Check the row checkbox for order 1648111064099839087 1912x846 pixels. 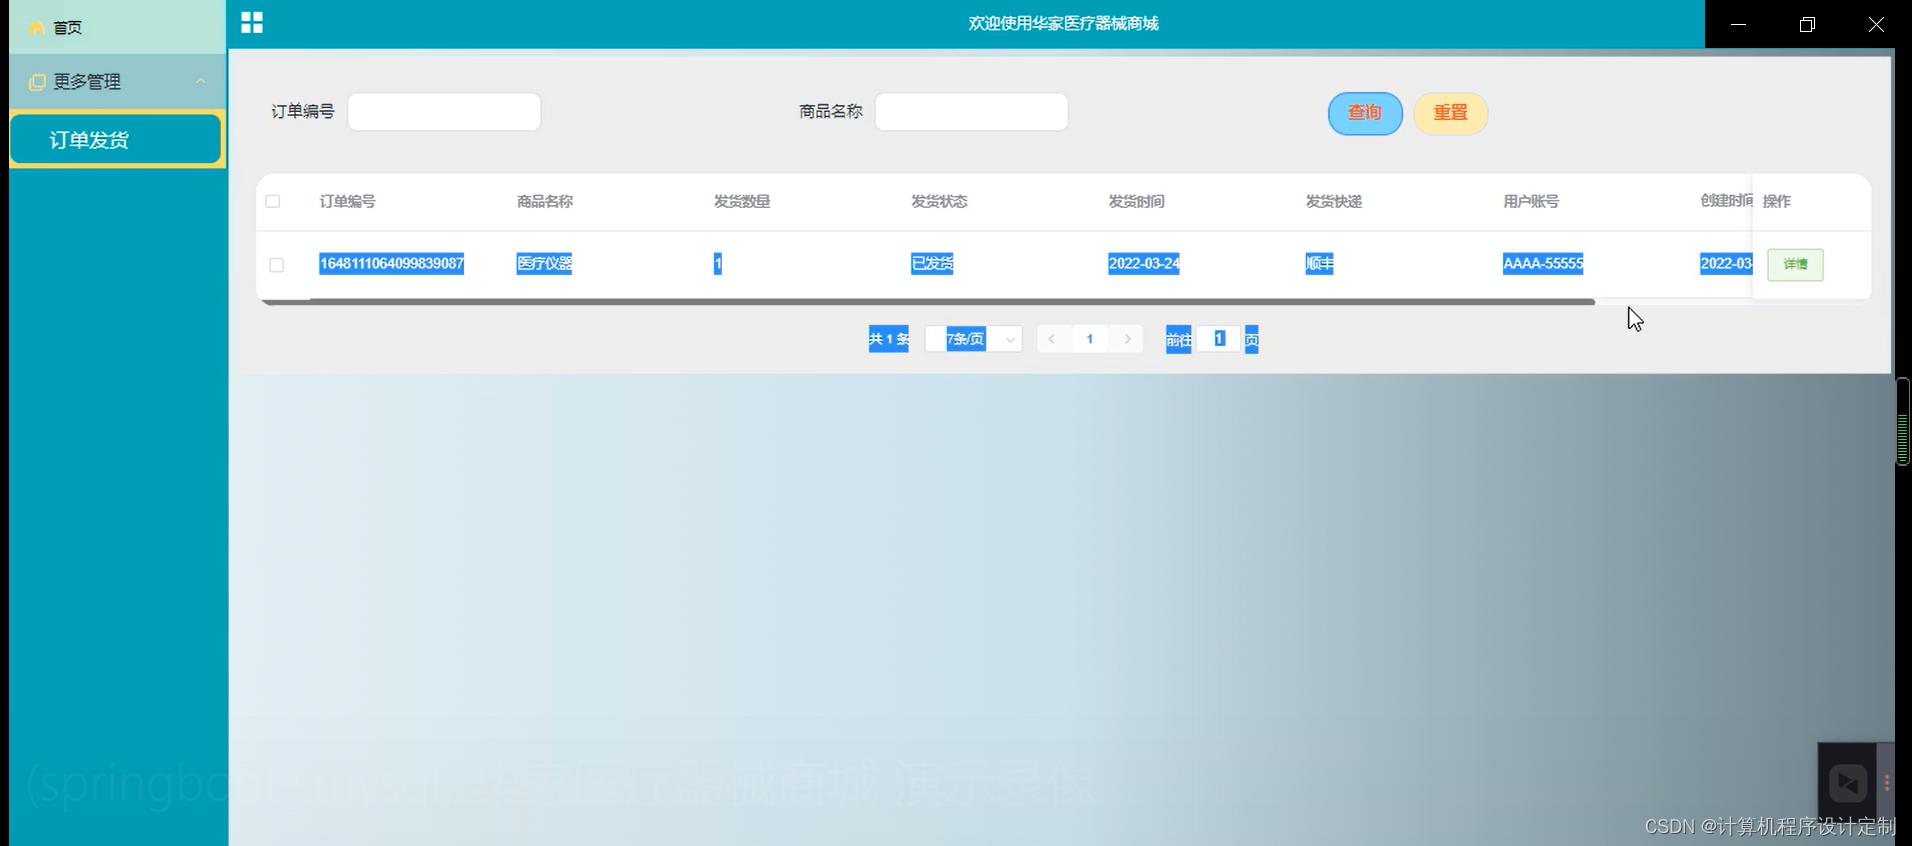point(277,265)
